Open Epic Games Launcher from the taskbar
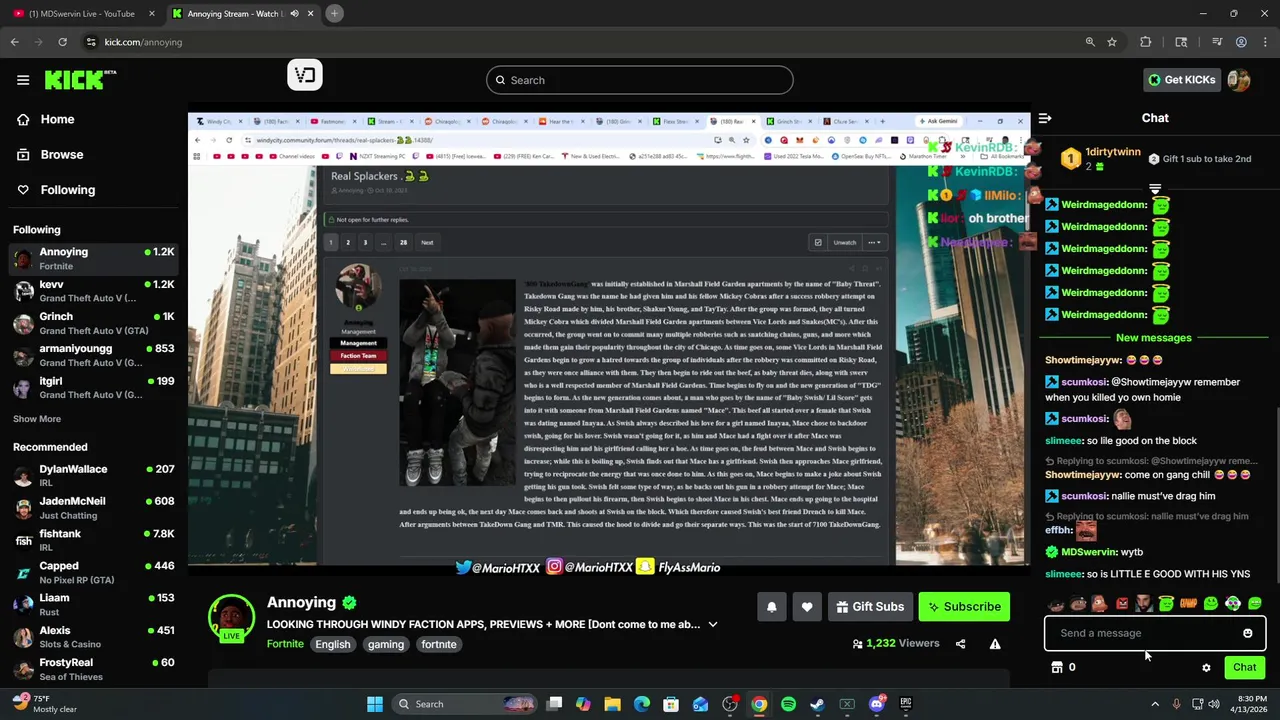The image size is (1280, 720). tap(906, 704)
